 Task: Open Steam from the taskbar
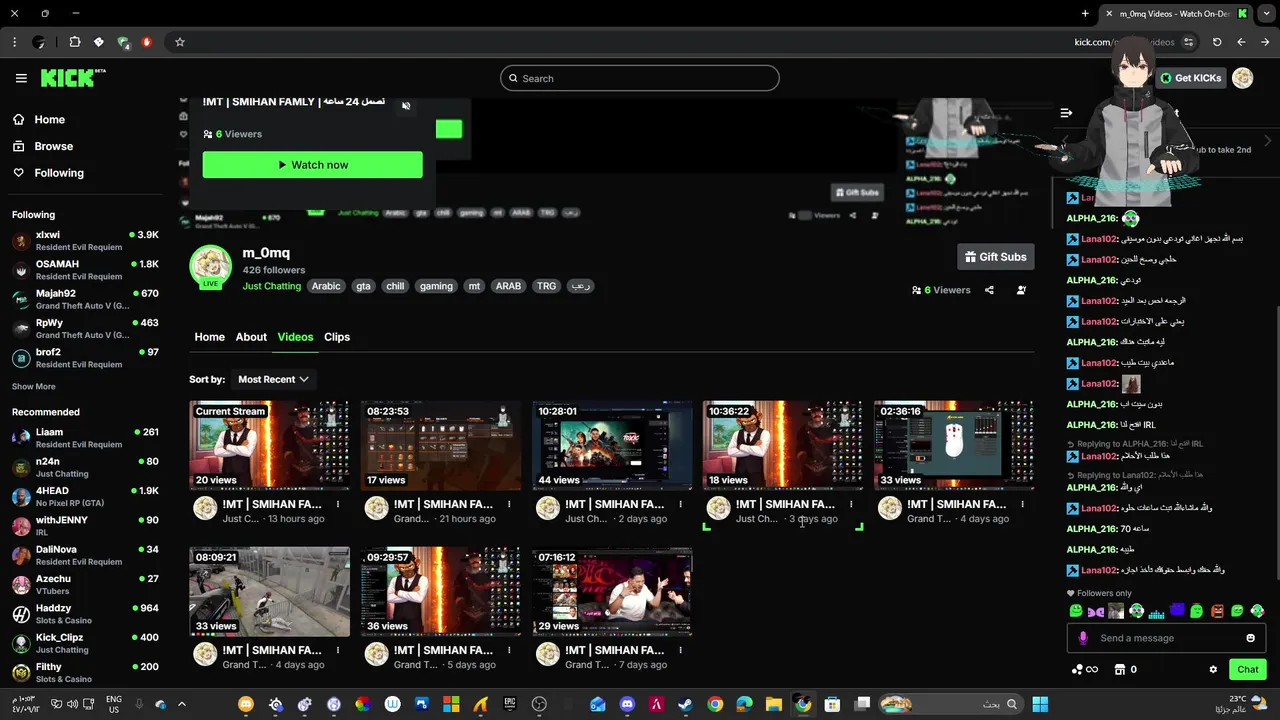[x=685, y=704]
